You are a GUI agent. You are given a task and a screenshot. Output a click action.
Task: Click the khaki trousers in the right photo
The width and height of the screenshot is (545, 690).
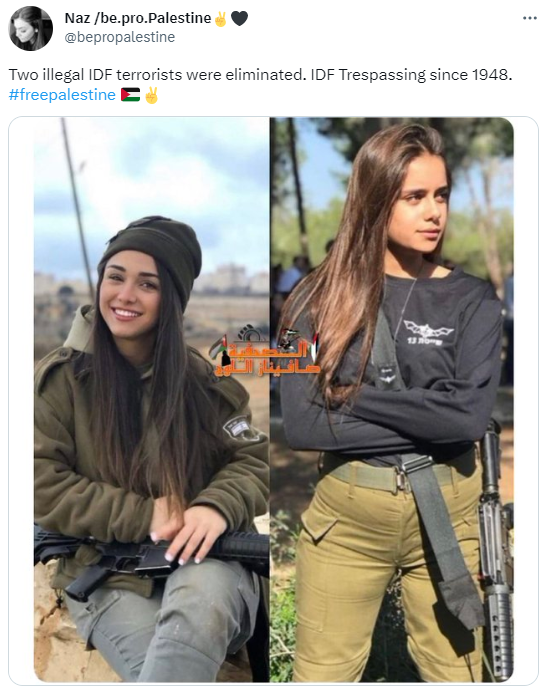(387, 576)
